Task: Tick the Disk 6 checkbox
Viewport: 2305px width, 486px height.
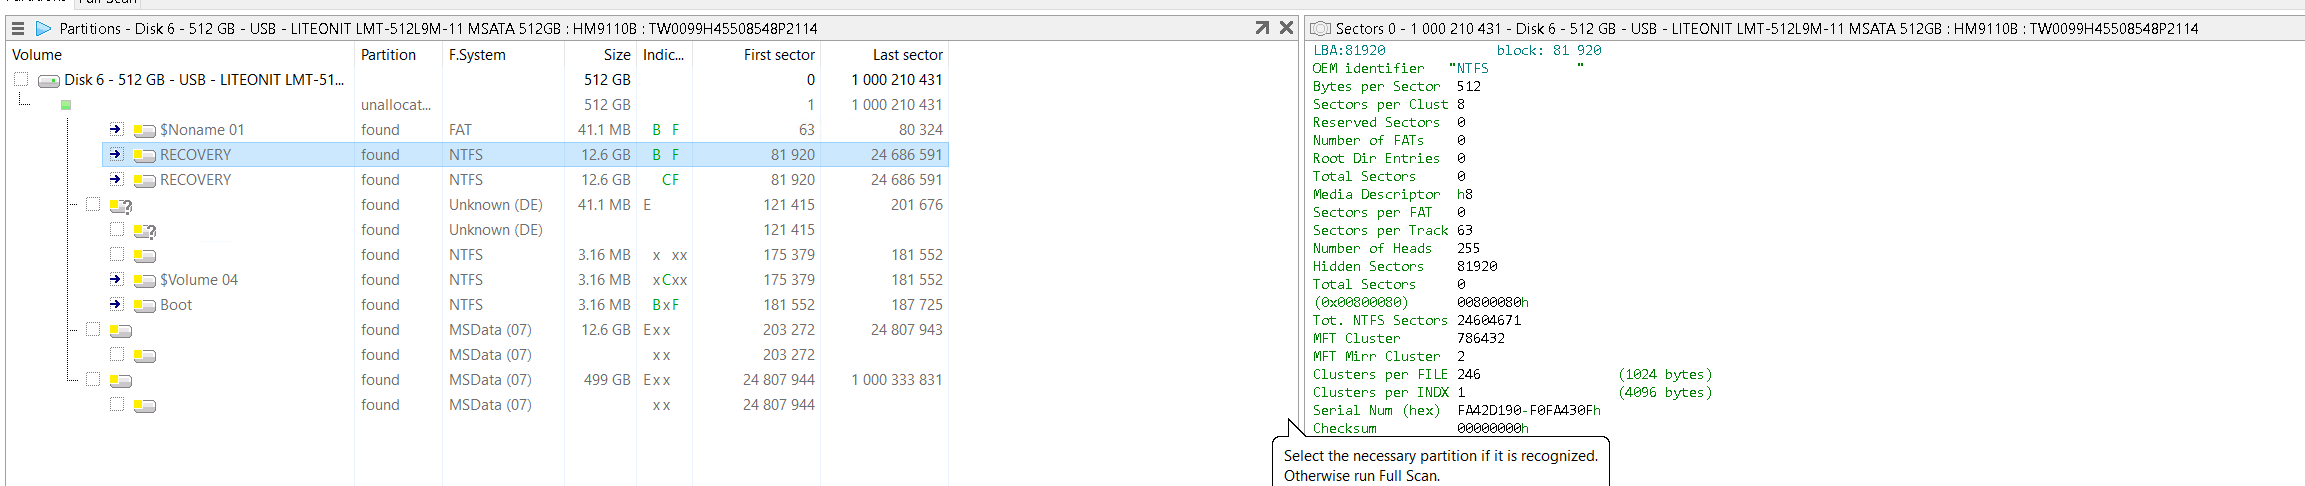Action: [x=21, y=79]
